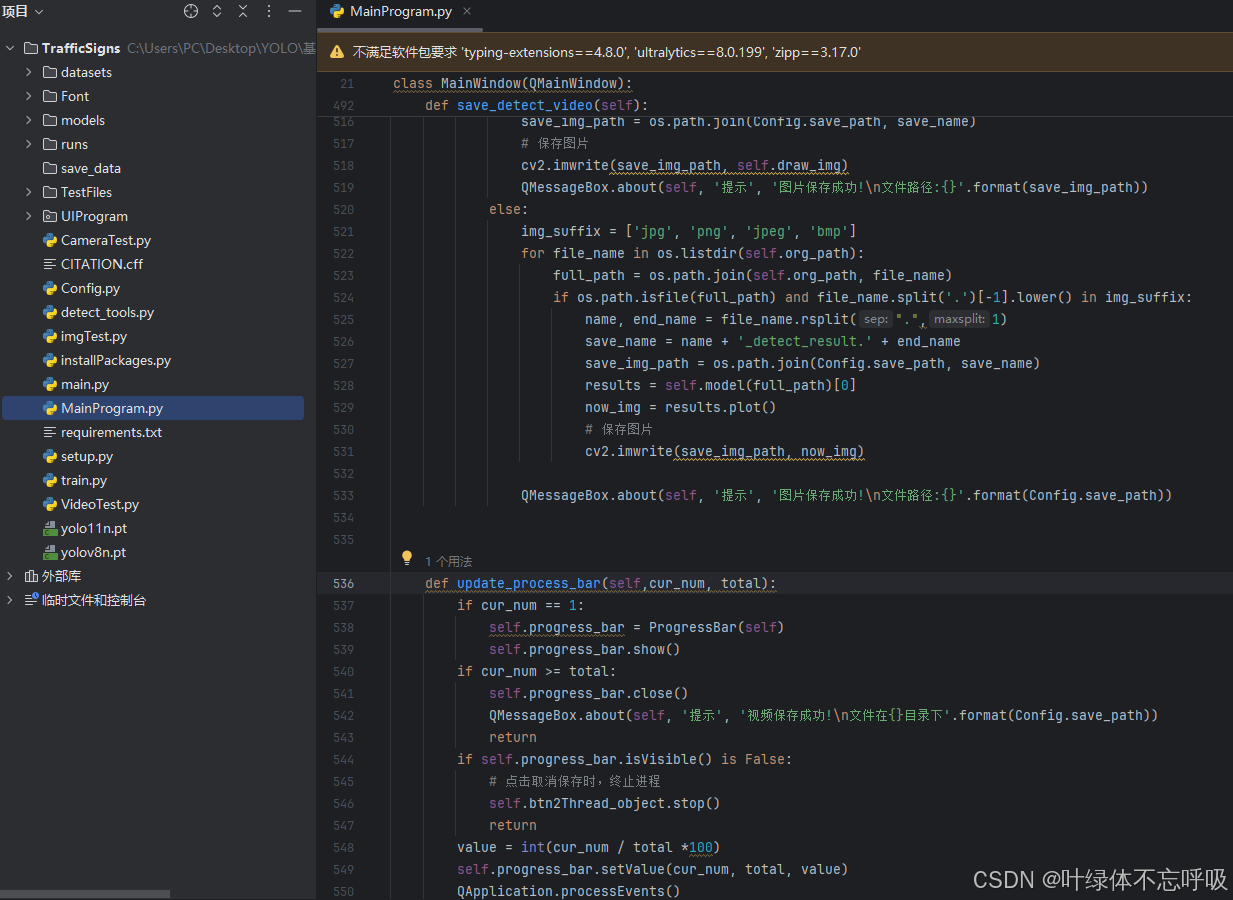Collapse all project tree items icon
1233x900 pixels.
(x=243, y=11)
